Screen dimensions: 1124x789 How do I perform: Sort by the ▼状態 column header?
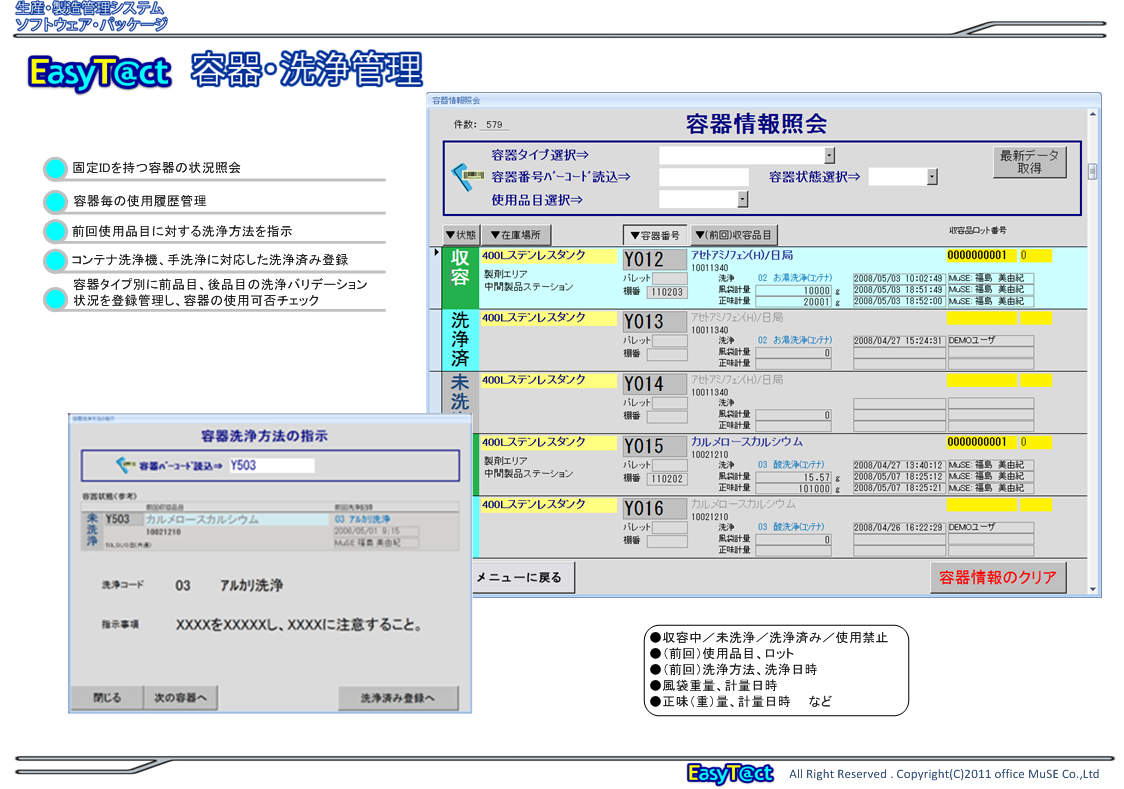click(x=460, y=235)
